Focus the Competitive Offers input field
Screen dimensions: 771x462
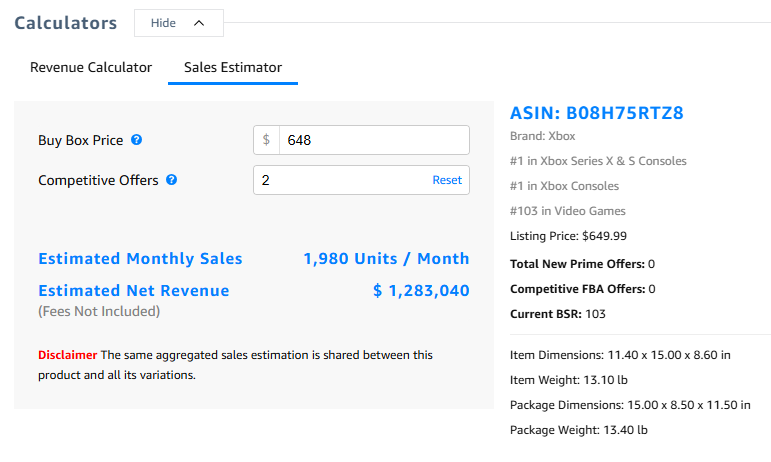(361, 180)
